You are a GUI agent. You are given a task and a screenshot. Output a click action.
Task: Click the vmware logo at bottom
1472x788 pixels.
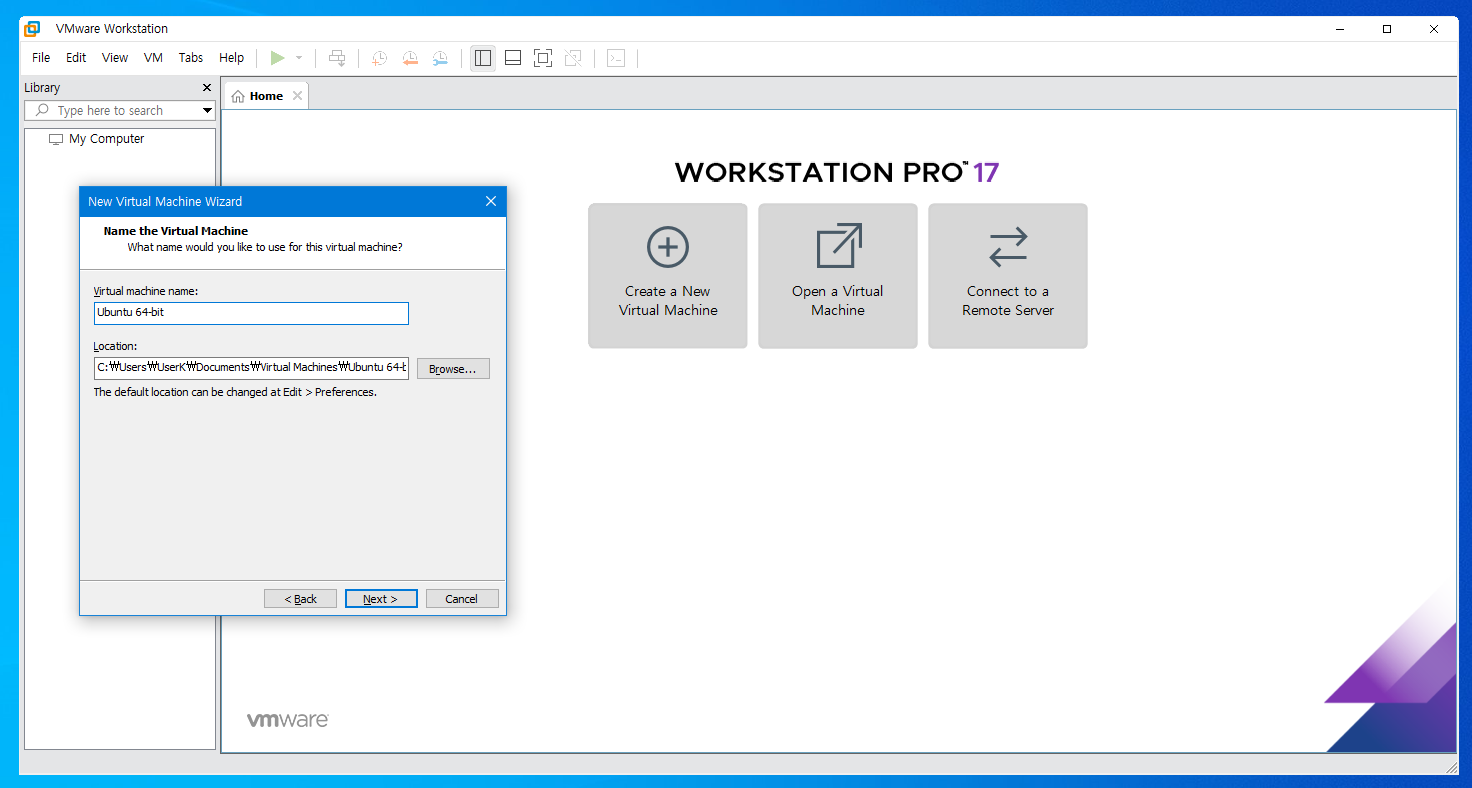[x=288, y=720]
